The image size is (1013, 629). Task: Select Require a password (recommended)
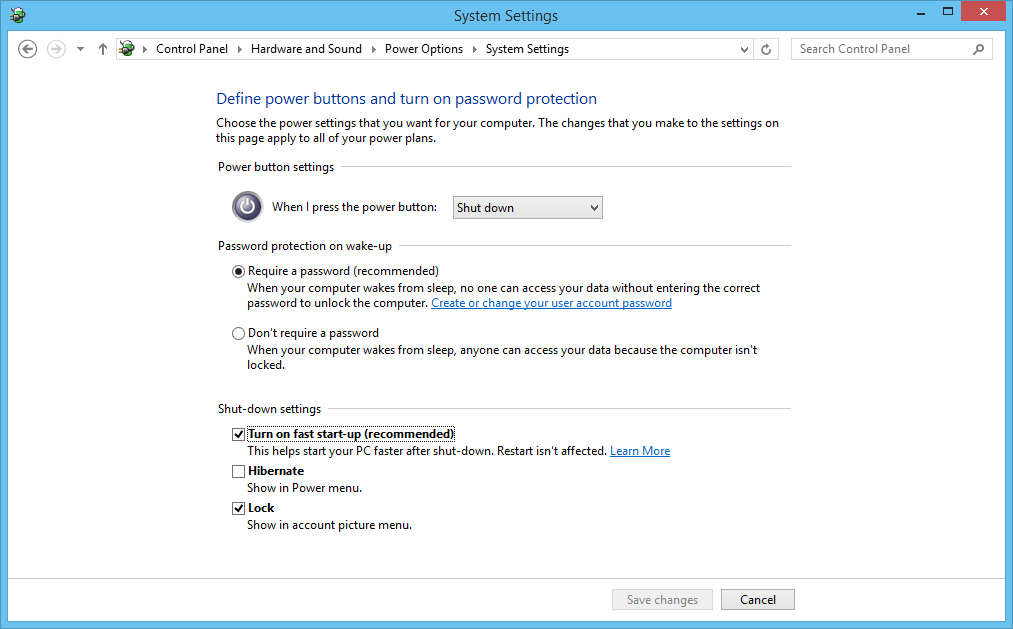[238, 271]
